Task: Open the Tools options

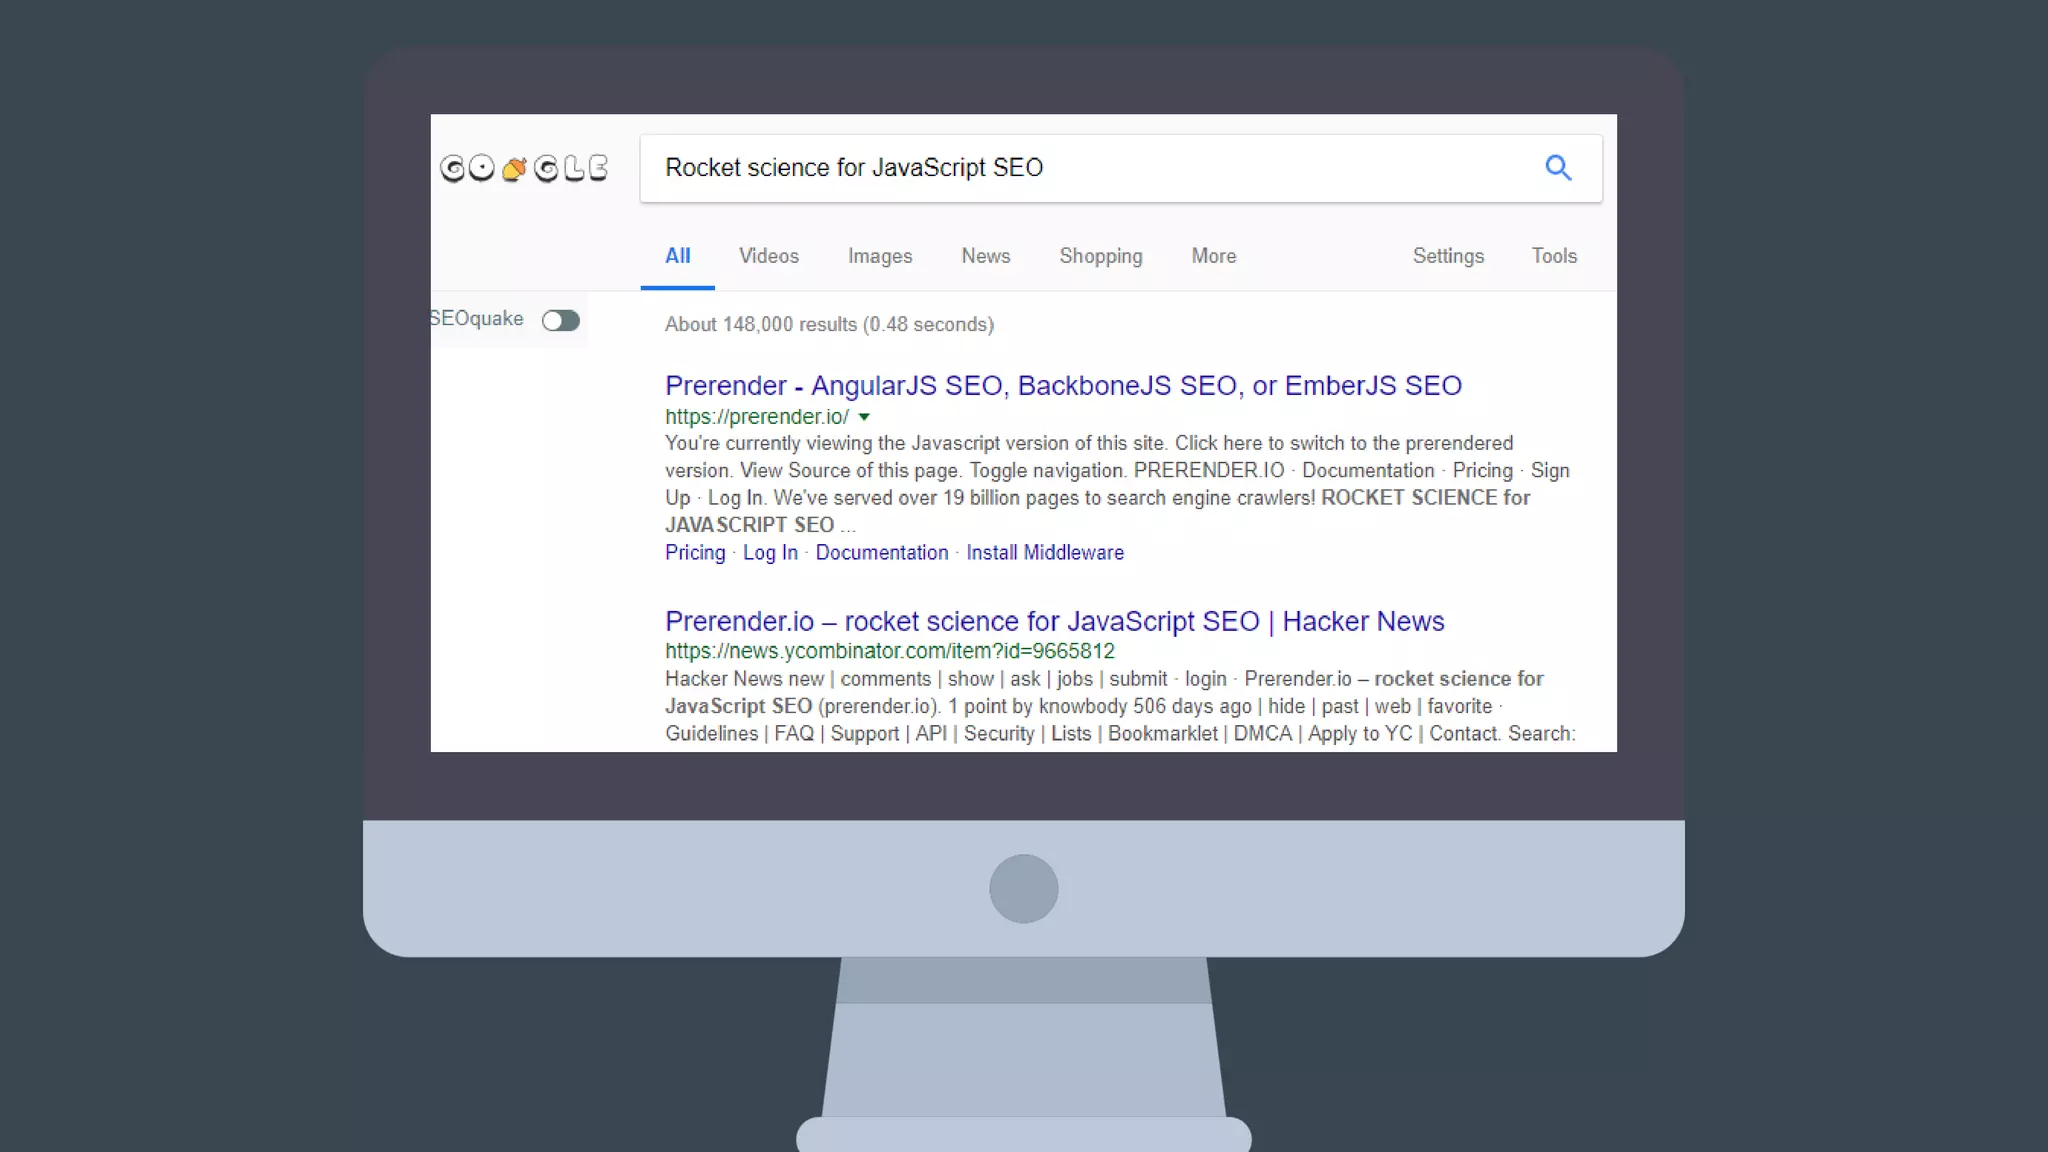Action: (x=1553, y=256)
